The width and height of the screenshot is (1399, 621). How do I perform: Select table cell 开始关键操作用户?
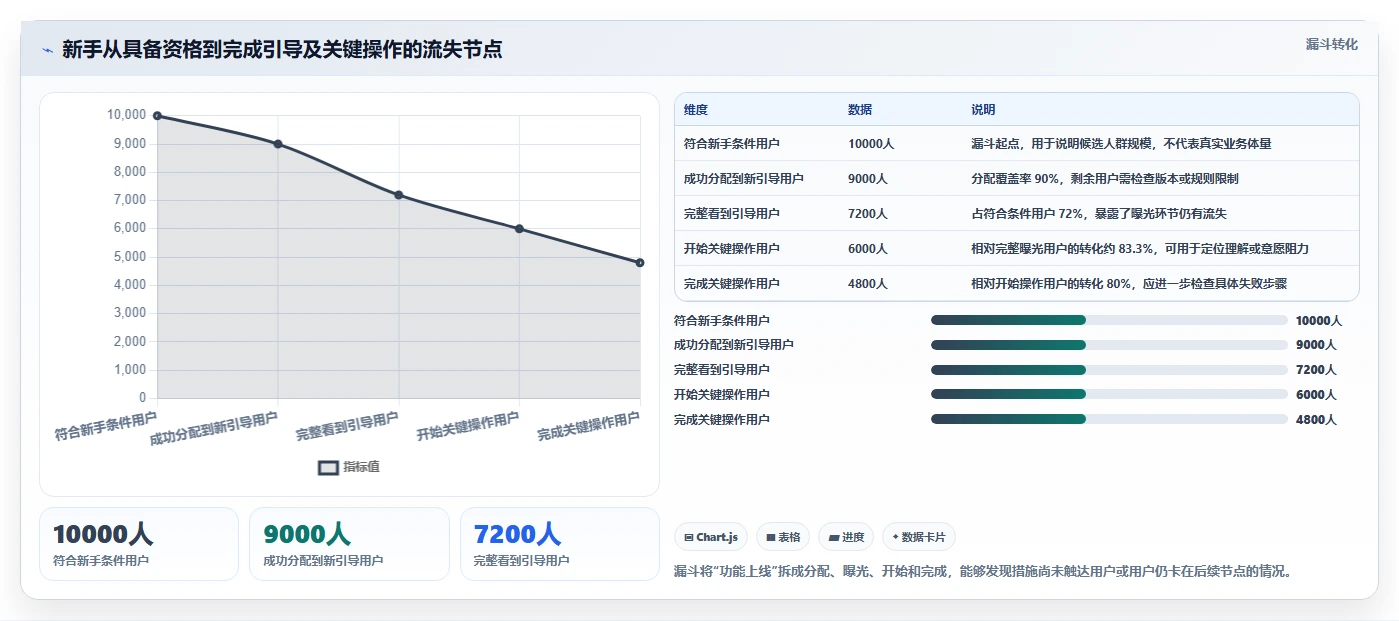732,249
